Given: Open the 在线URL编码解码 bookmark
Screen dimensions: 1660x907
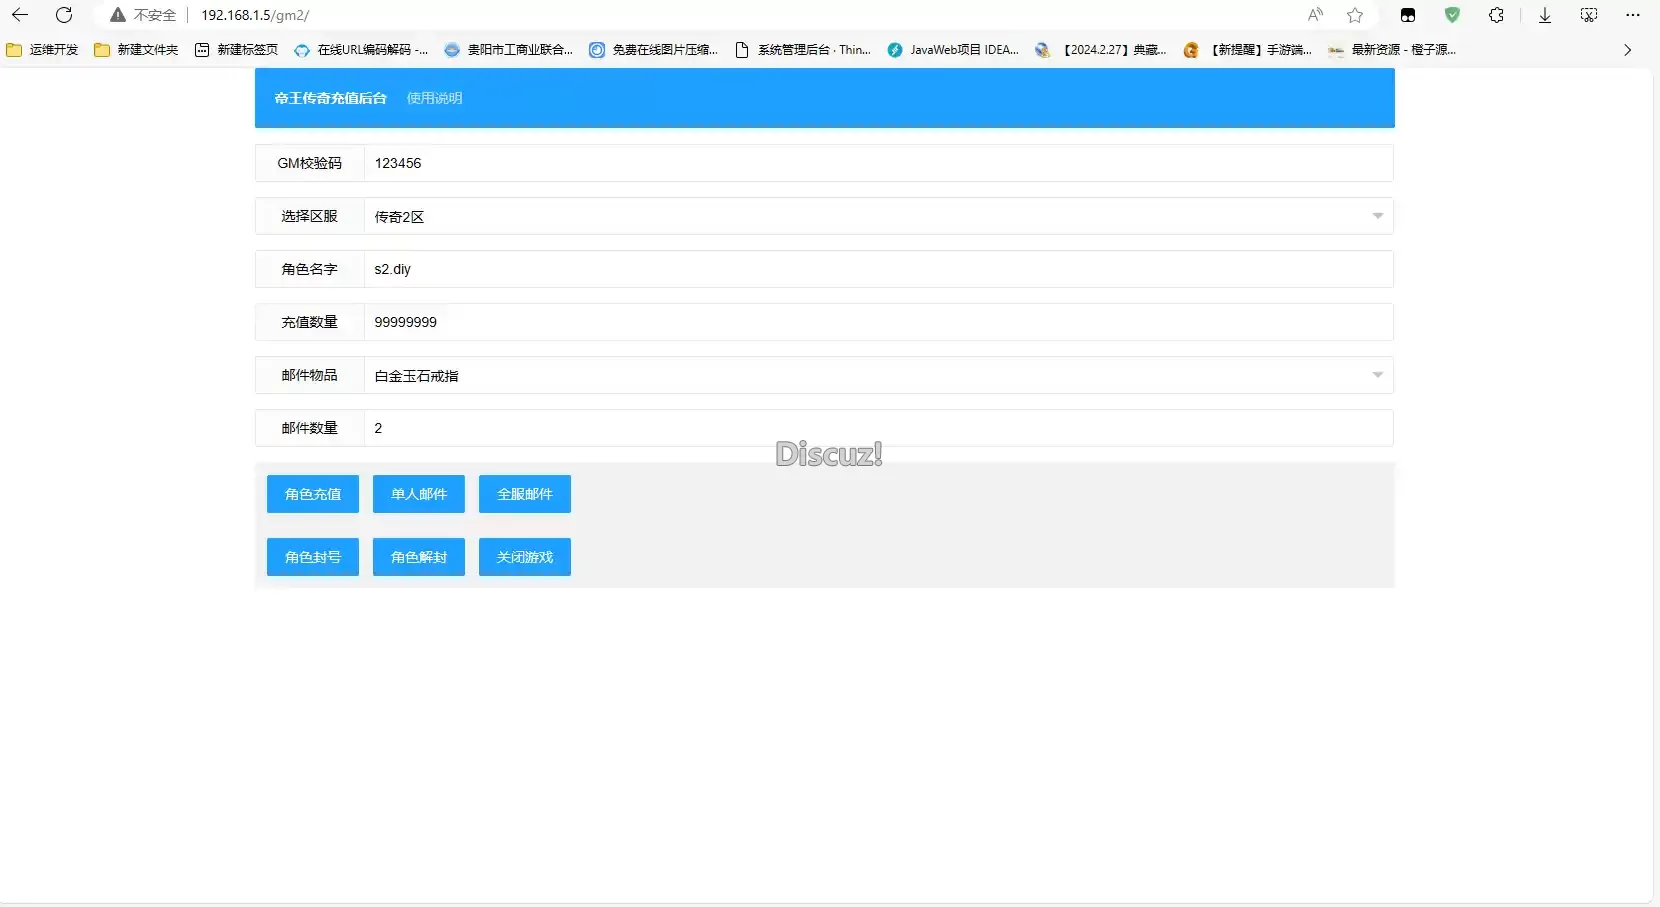Looking at the screenshot, I should tap(361, 50).
